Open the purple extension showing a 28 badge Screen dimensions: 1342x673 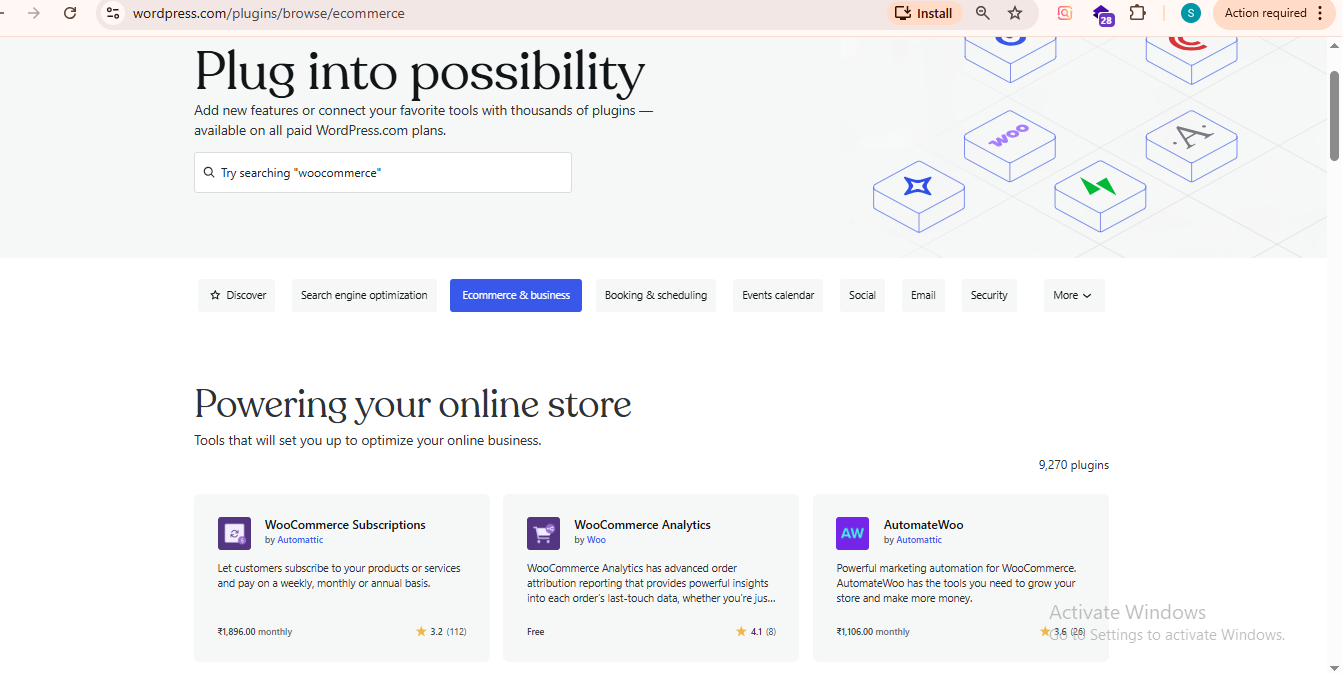click(x=1102, y=13)
